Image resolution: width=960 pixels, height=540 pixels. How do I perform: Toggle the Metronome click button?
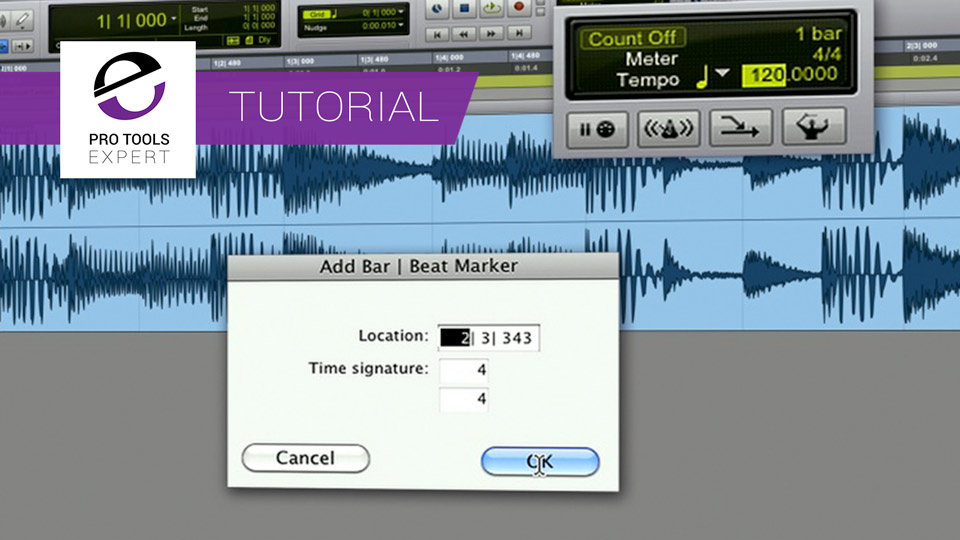[x=669, y=129]
